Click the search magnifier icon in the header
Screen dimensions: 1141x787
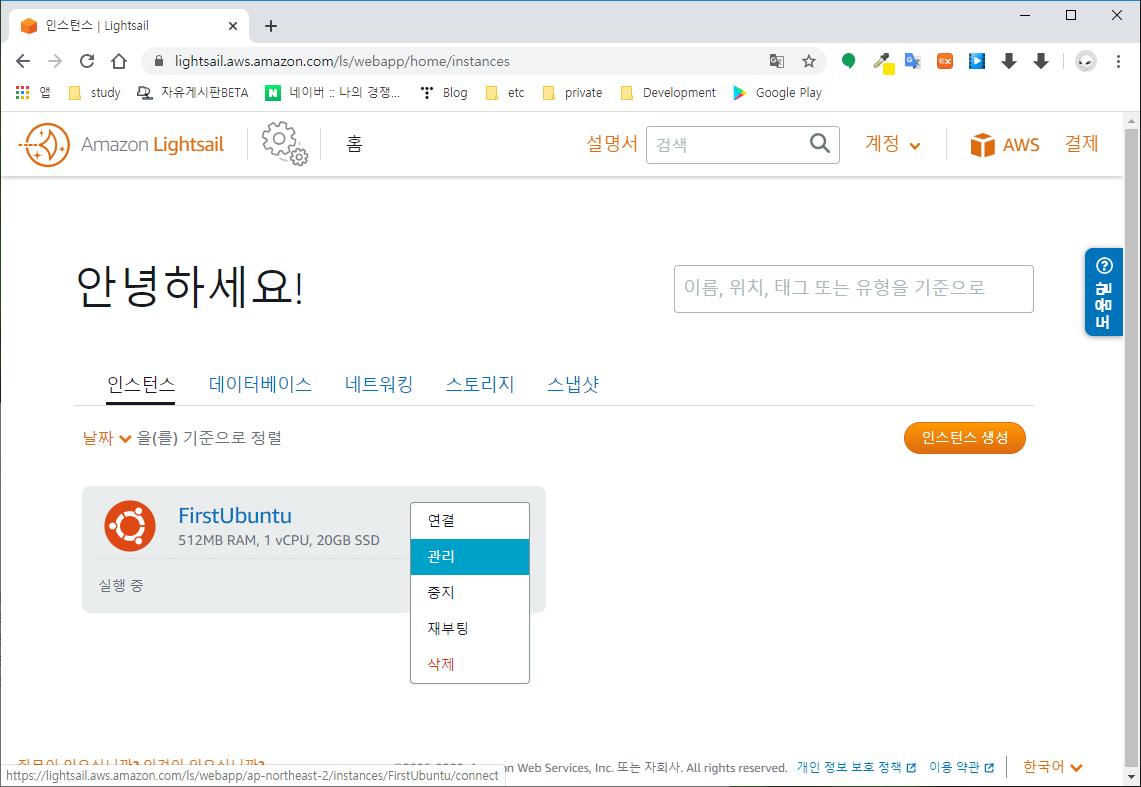click(x=820, y=143)
